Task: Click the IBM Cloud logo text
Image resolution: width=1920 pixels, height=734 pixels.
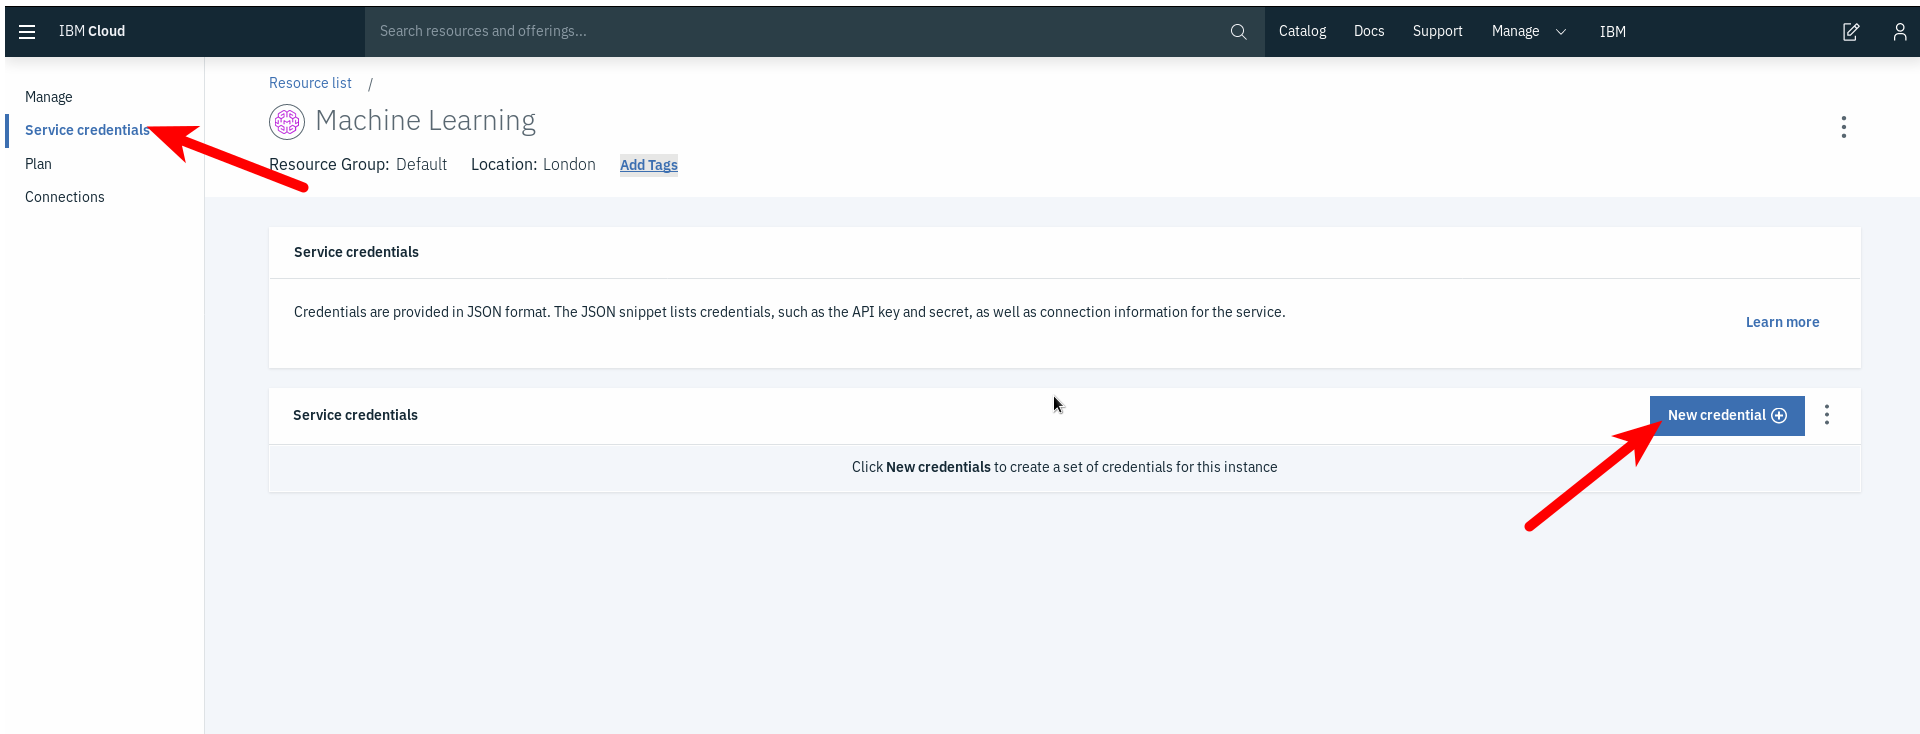Action: click(92, 31)
